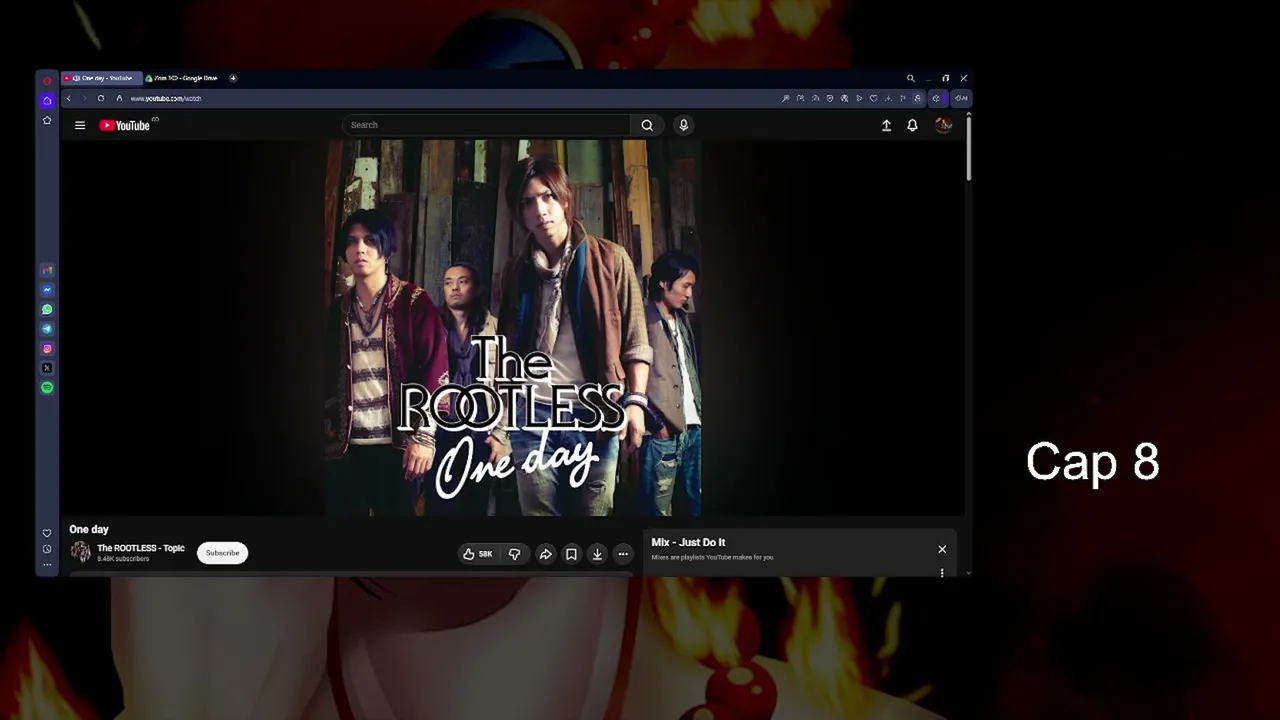Open YouTube notifications bell
Image resolution: width=1280 pixels, height=720 pixels.
[x=912, y=125]
